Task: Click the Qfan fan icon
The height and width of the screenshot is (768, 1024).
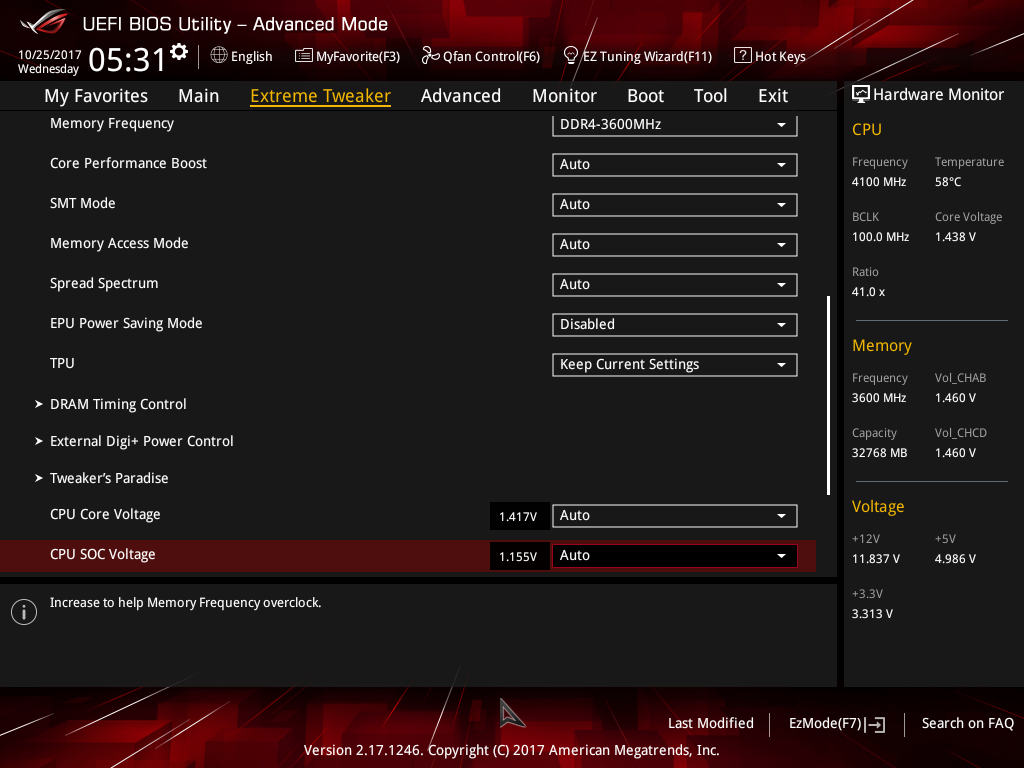Action: pos(430,56)
